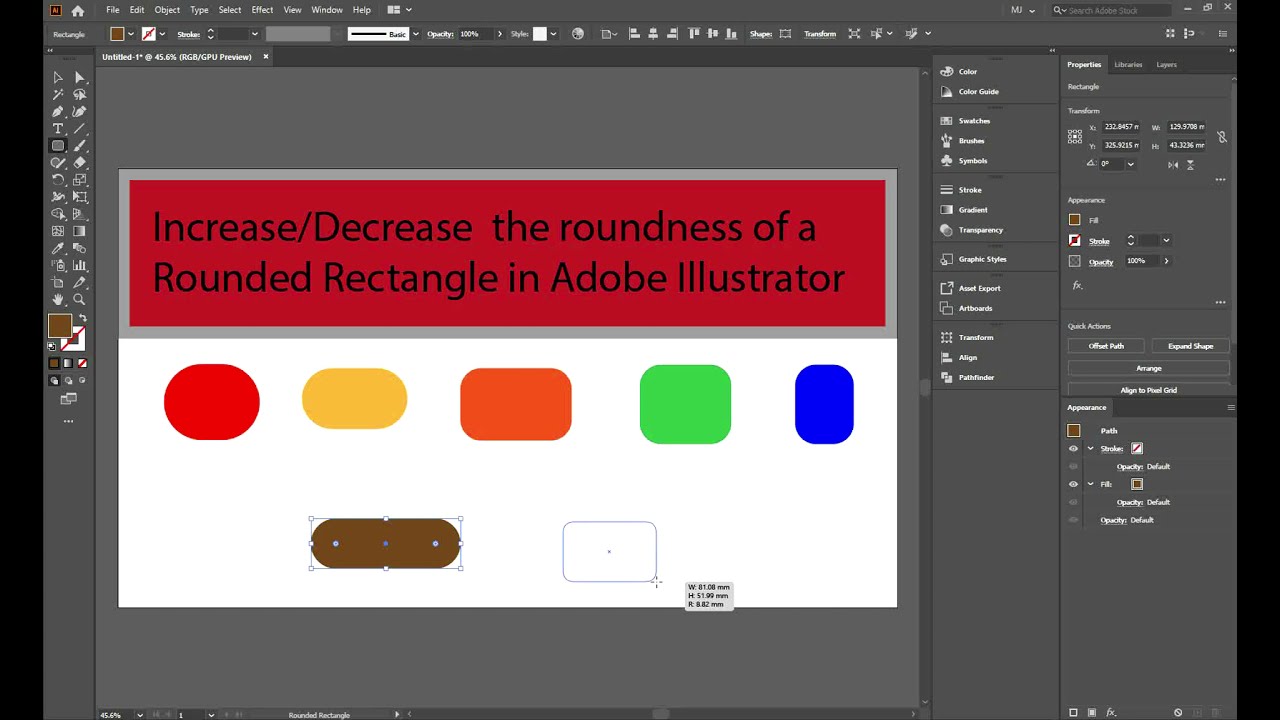This screenshot has width=1280, height=720.
Task: Click Stroke swatch in Properties panel
Action: point(1075,241)
